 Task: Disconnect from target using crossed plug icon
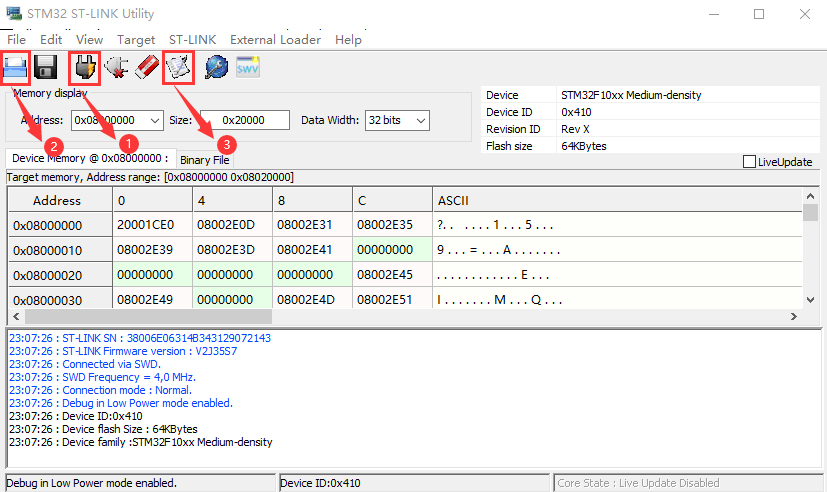coord(115,68)
